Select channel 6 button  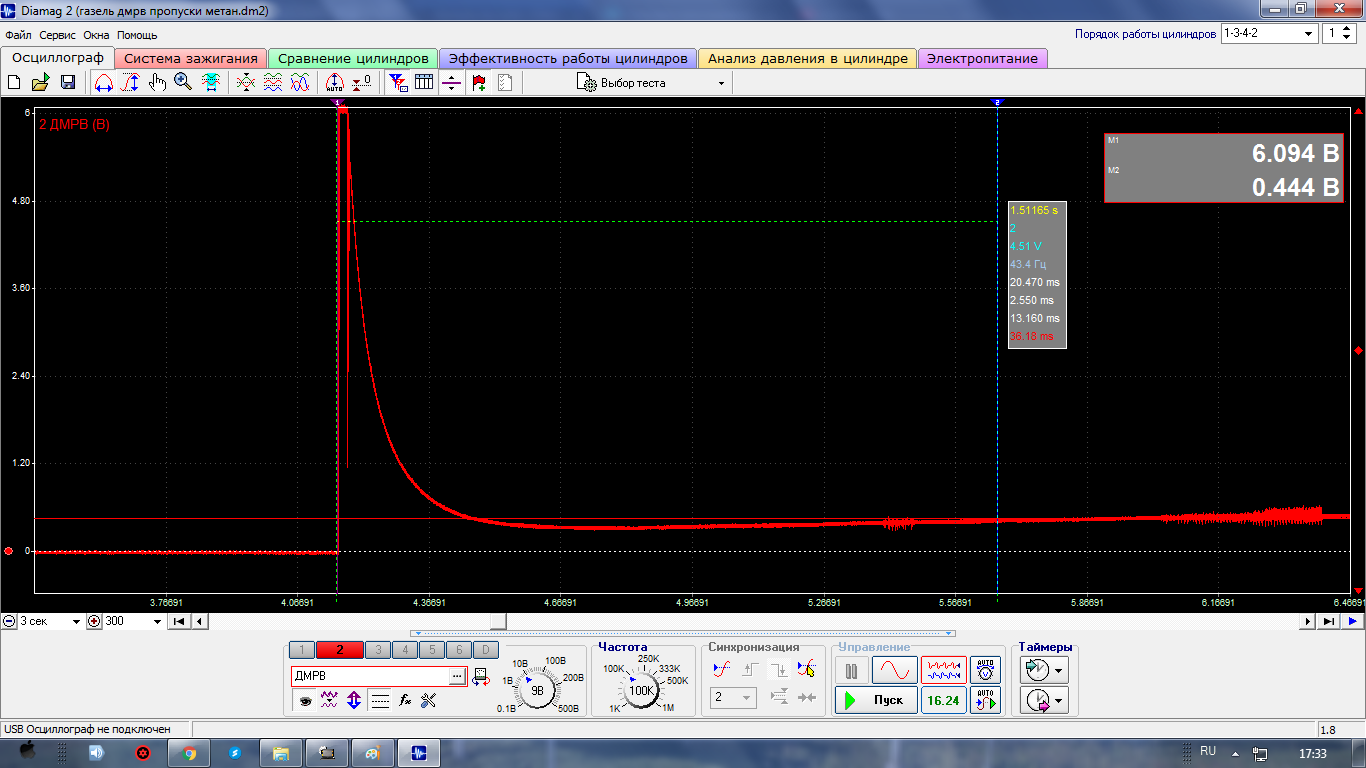click(459, 650)
